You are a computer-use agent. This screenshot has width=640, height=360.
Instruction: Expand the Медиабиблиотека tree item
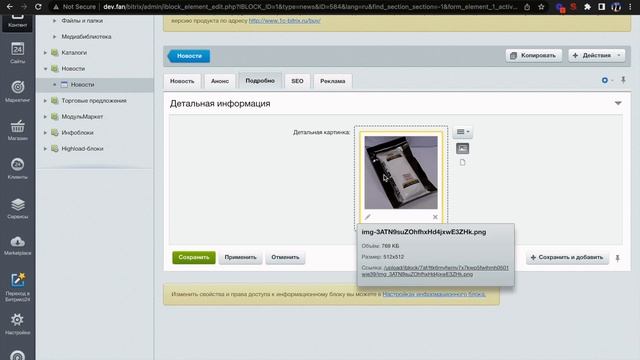click(54, 36)
